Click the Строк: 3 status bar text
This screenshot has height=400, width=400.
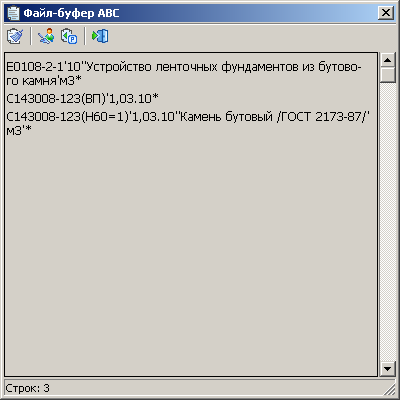[x=27, y=388]
